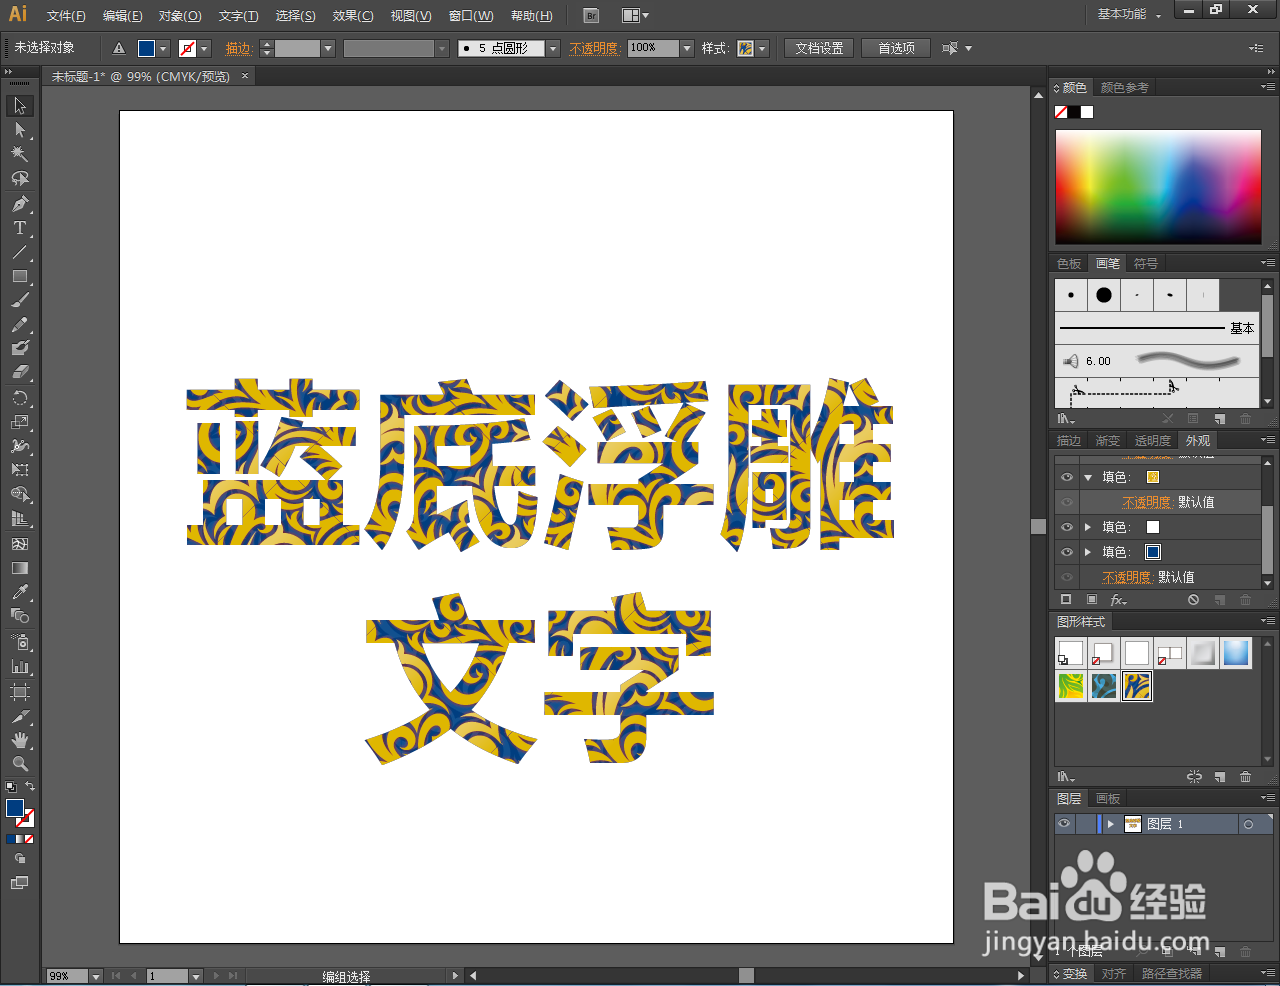Open the fx effects menu in the Appearance panel
The height and width of the screenshot is (986, 1280).
tap(1117, 599)
